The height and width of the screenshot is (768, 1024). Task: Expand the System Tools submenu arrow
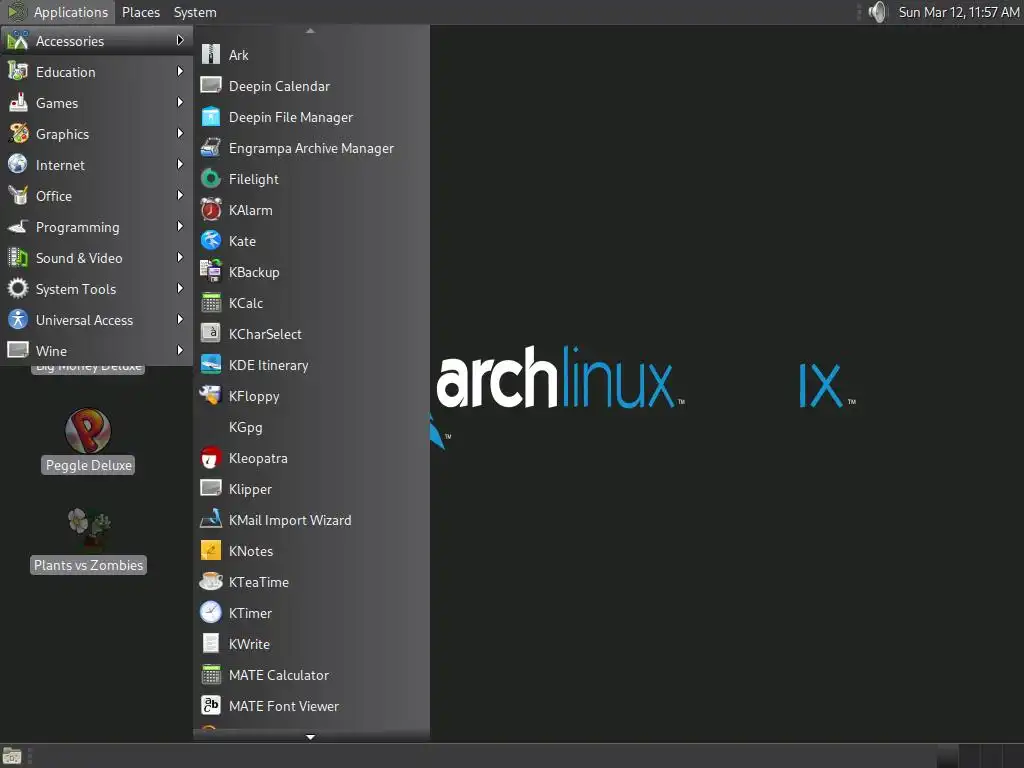[180, 289]
